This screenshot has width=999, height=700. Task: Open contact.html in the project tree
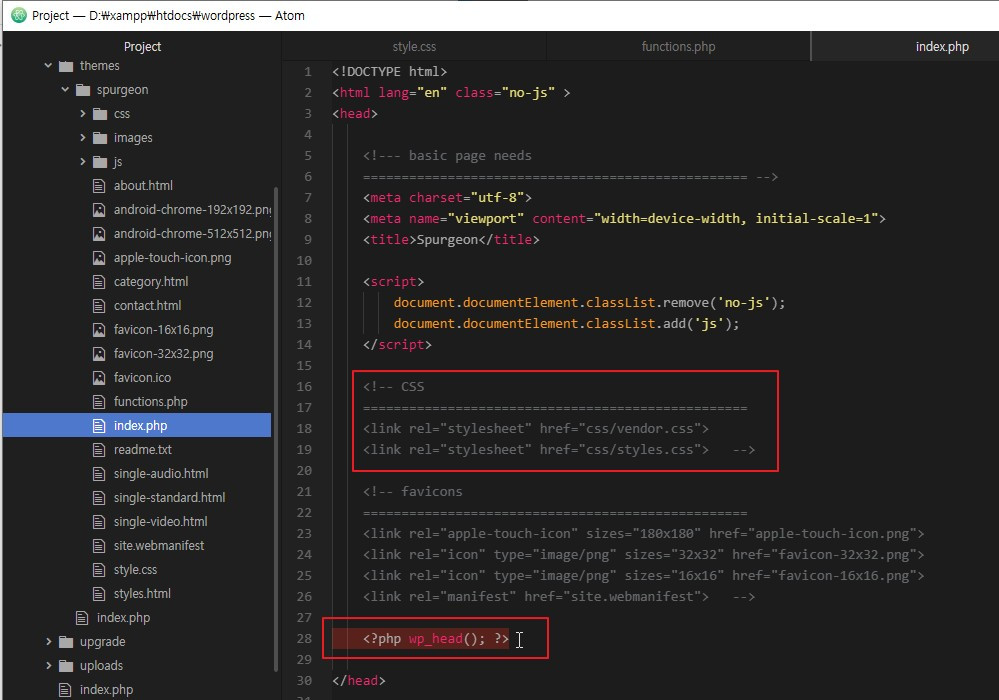coord(147,306)
